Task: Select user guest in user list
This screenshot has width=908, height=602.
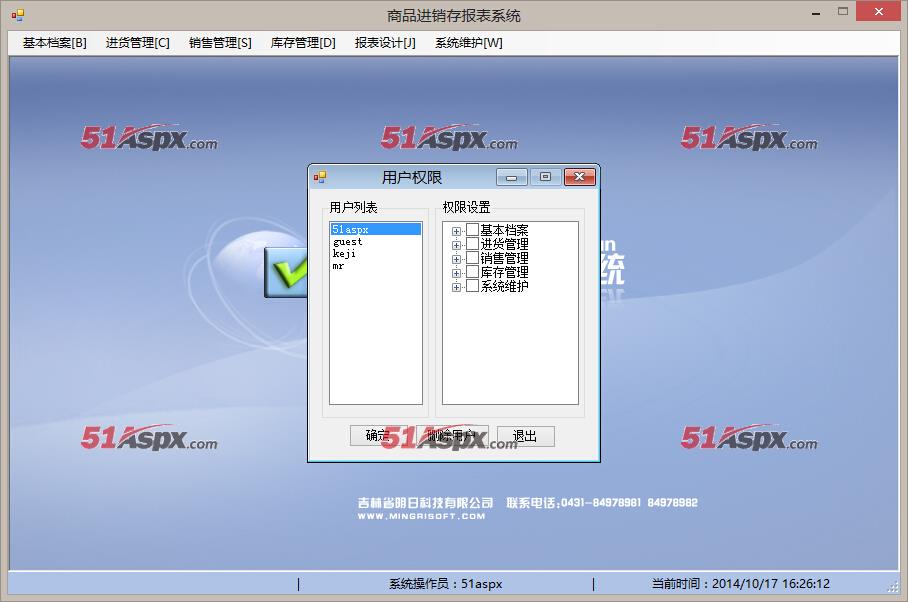Action: pyautogui.click(x=376, y=241)
